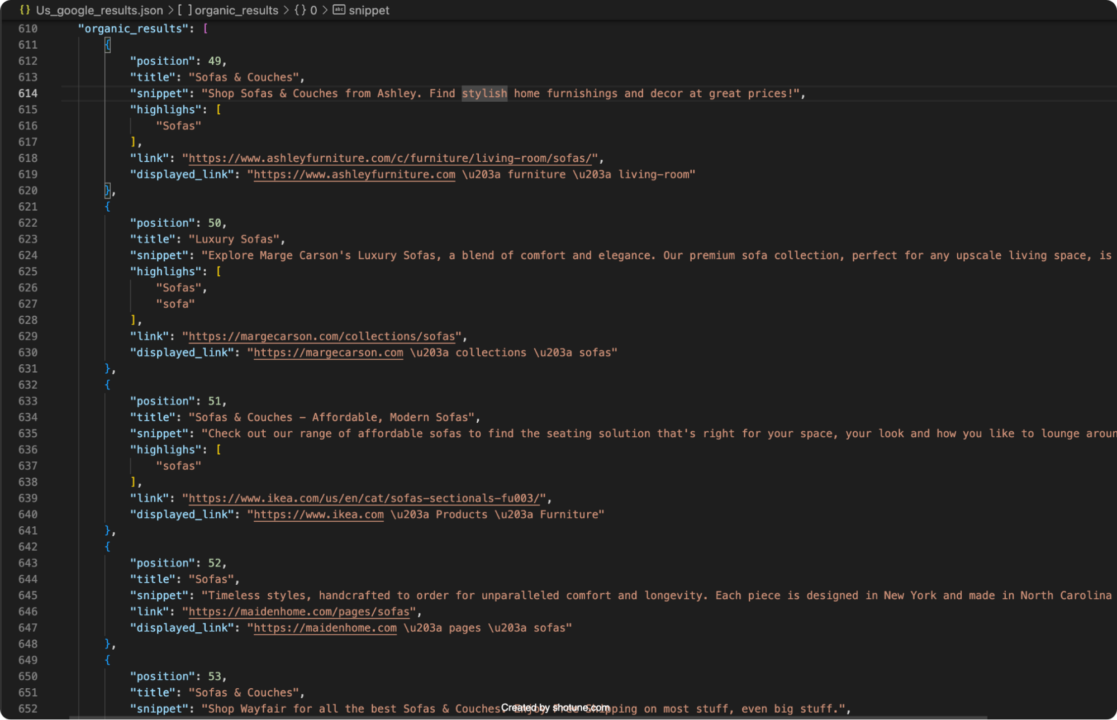Open the ashleyfurniture.com sofas link on line 618
The image size is (1117, 720).
click(390, 158)
